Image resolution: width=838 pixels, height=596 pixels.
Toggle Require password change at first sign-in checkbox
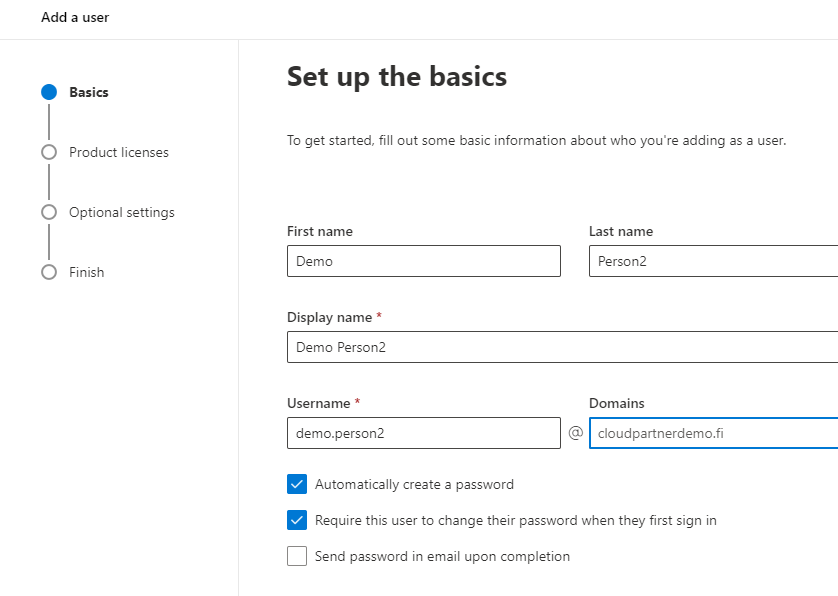coord(297,521)
